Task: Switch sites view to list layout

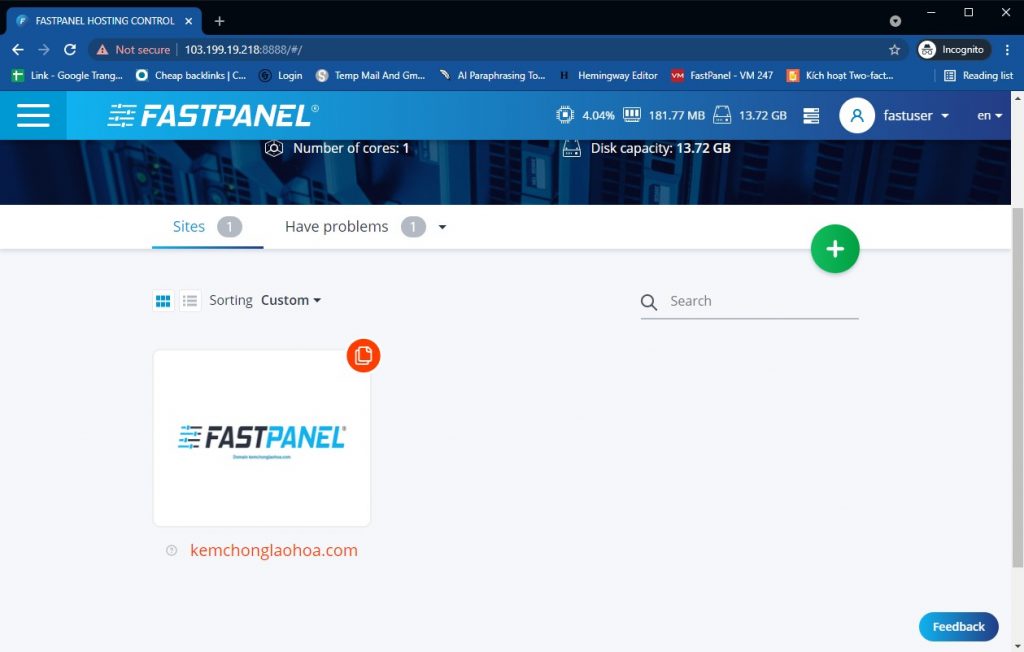Action: point(190,300)
